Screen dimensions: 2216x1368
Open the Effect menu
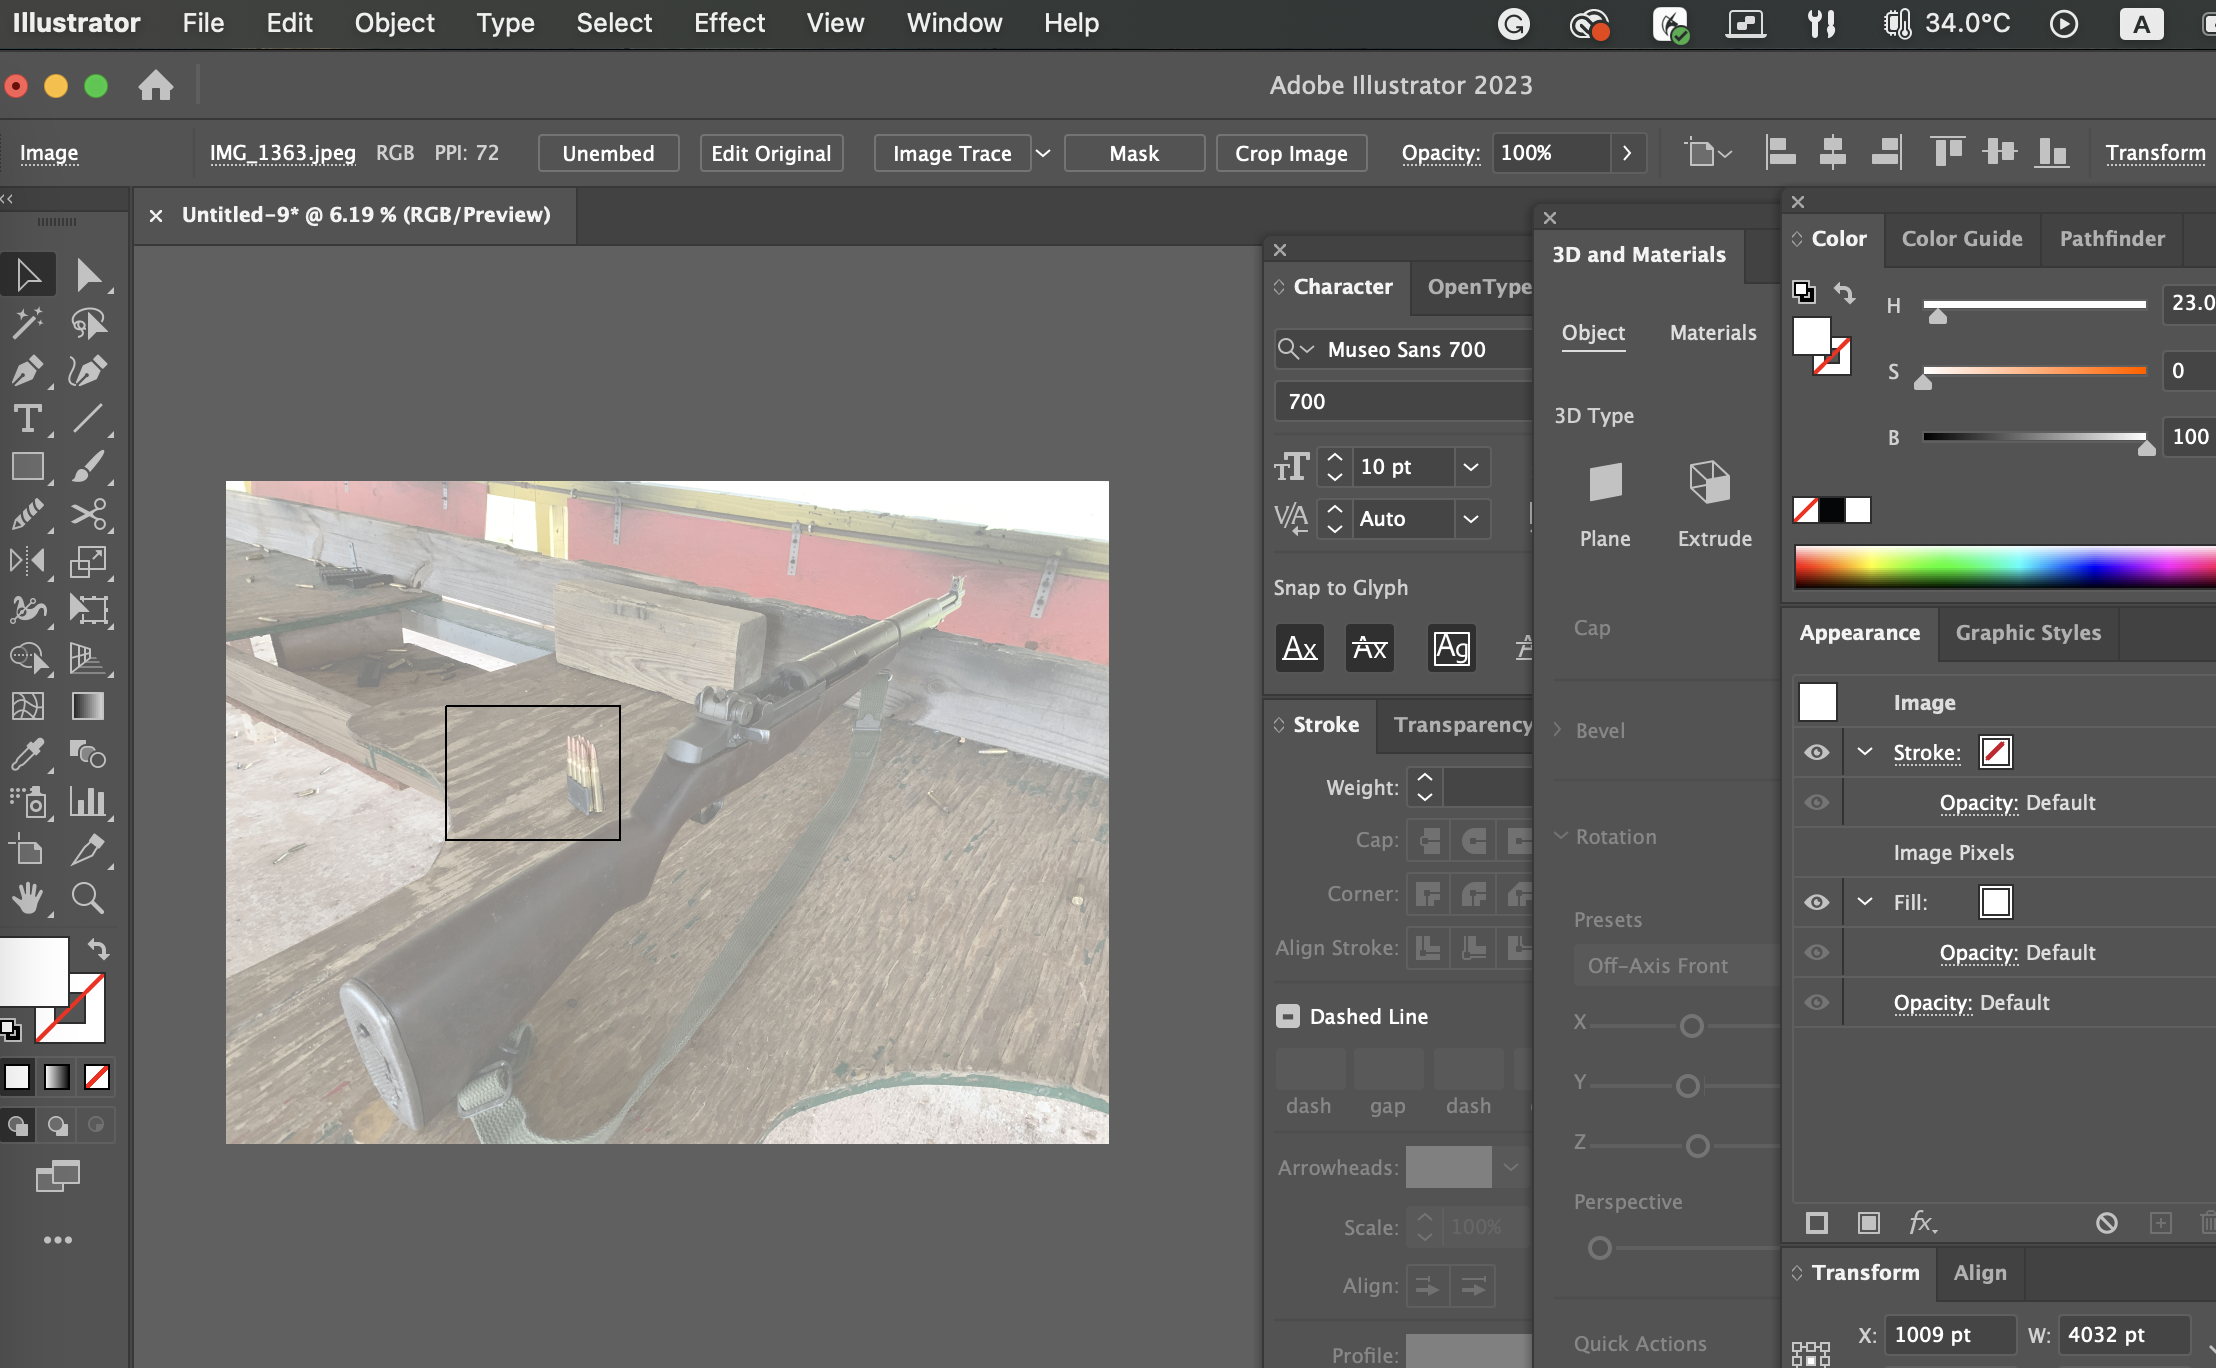(x=729, y=23)
